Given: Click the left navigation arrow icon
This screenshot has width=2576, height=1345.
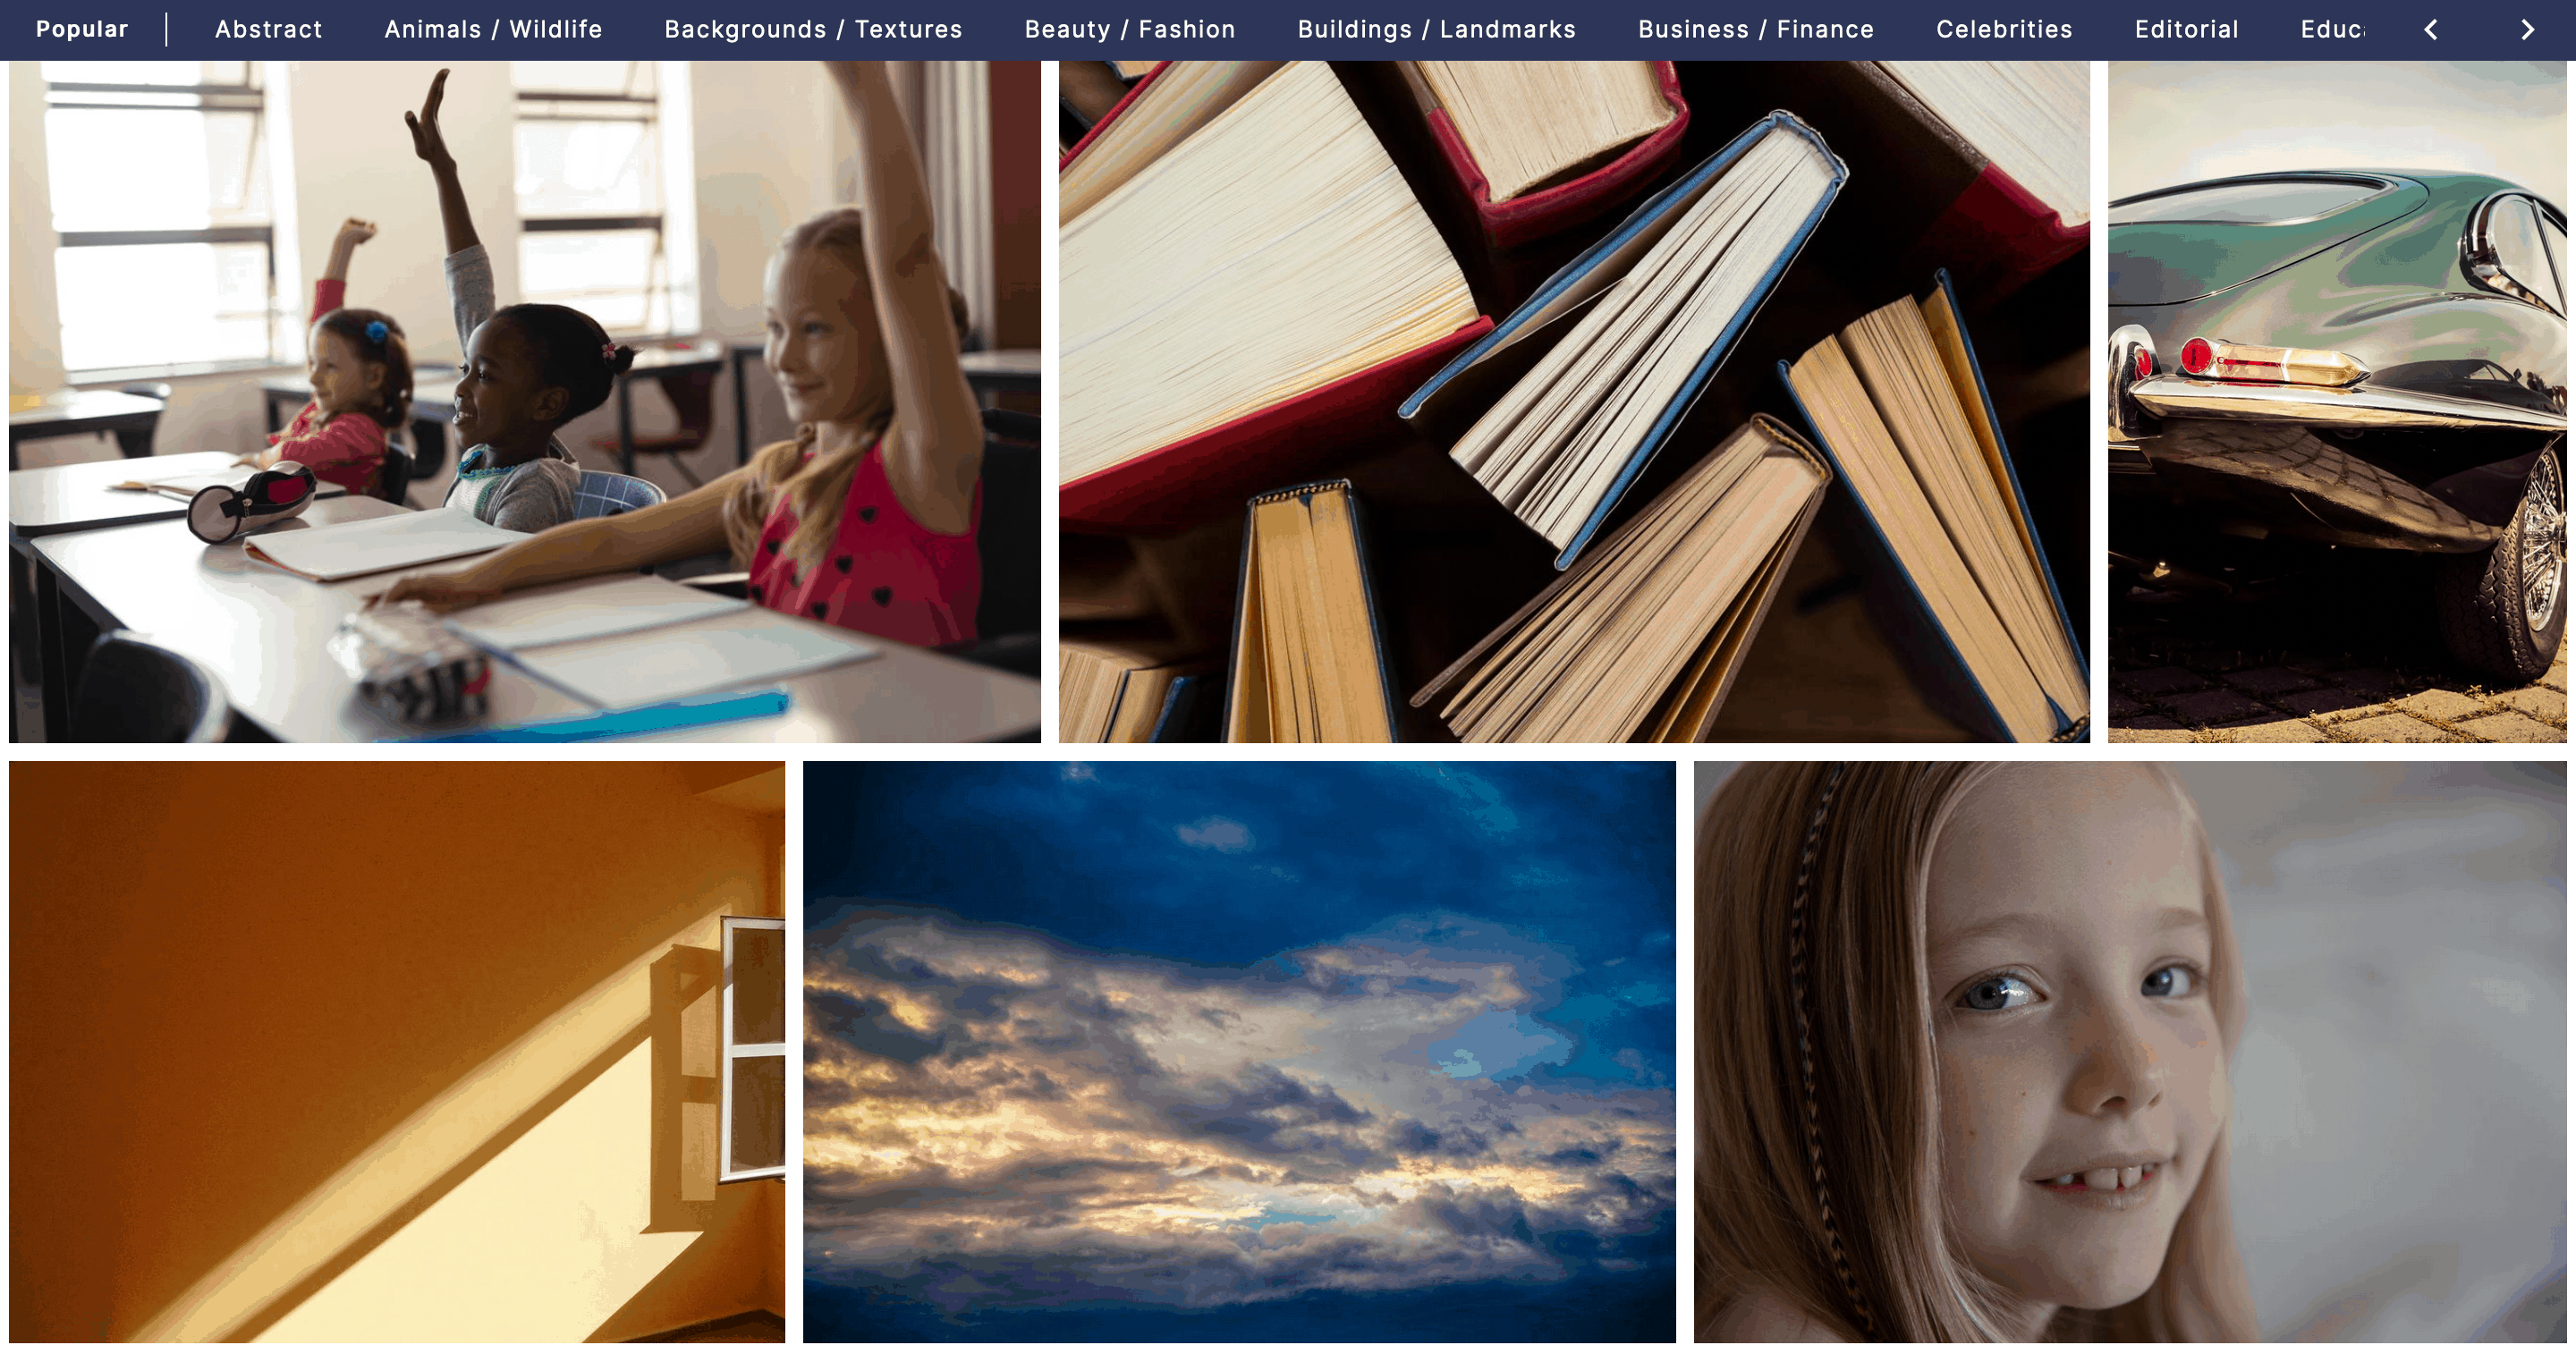Looking at the screenshot, I should 2433,29.
